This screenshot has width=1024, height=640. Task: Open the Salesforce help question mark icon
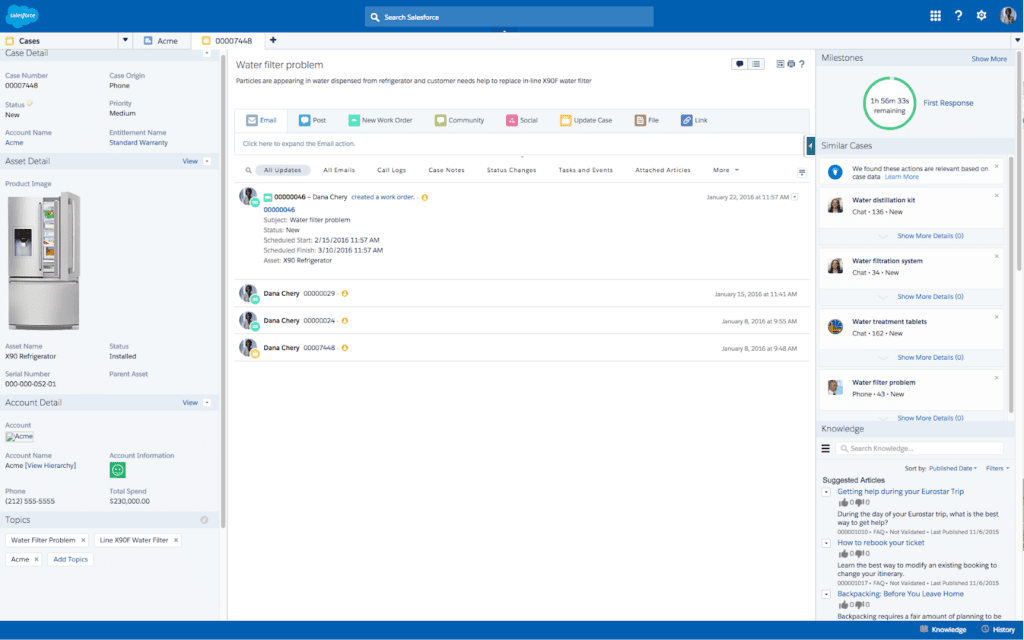(x=958, y=15)
